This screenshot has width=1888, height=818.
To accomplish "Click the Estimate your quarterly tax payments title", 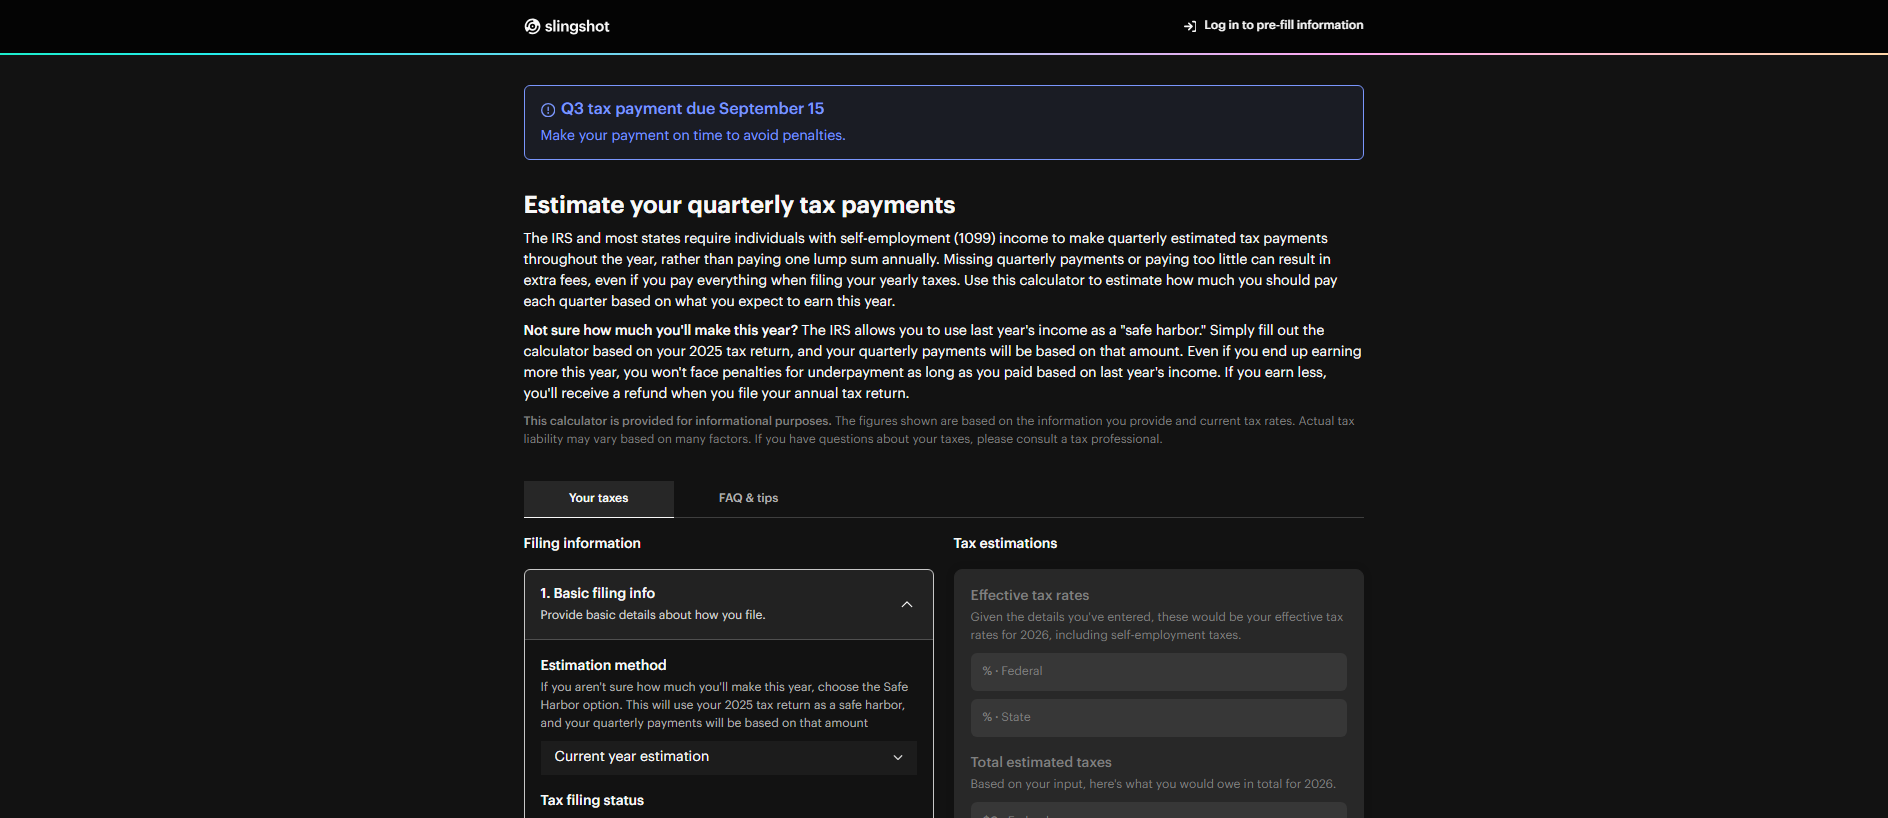I will (x=739, y=205).
